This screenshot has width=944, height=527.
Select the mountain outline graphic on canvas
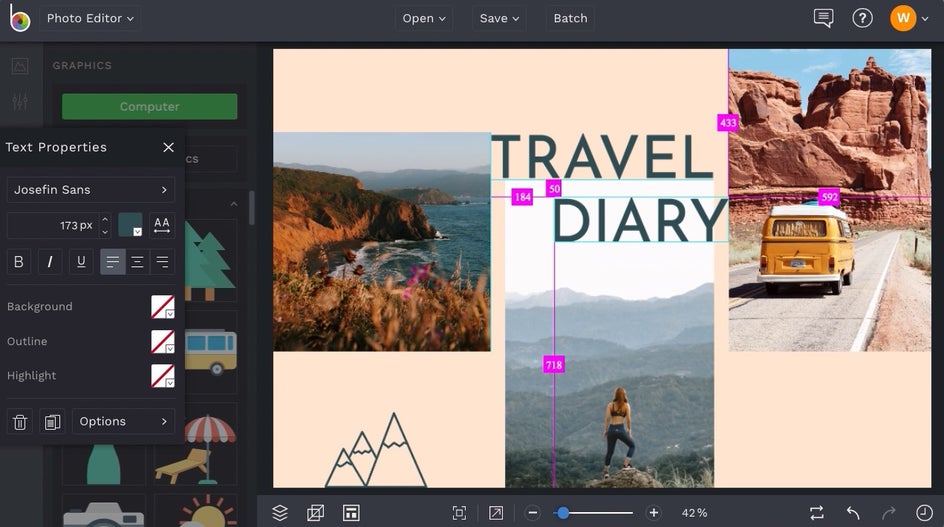tap(376, 450)
